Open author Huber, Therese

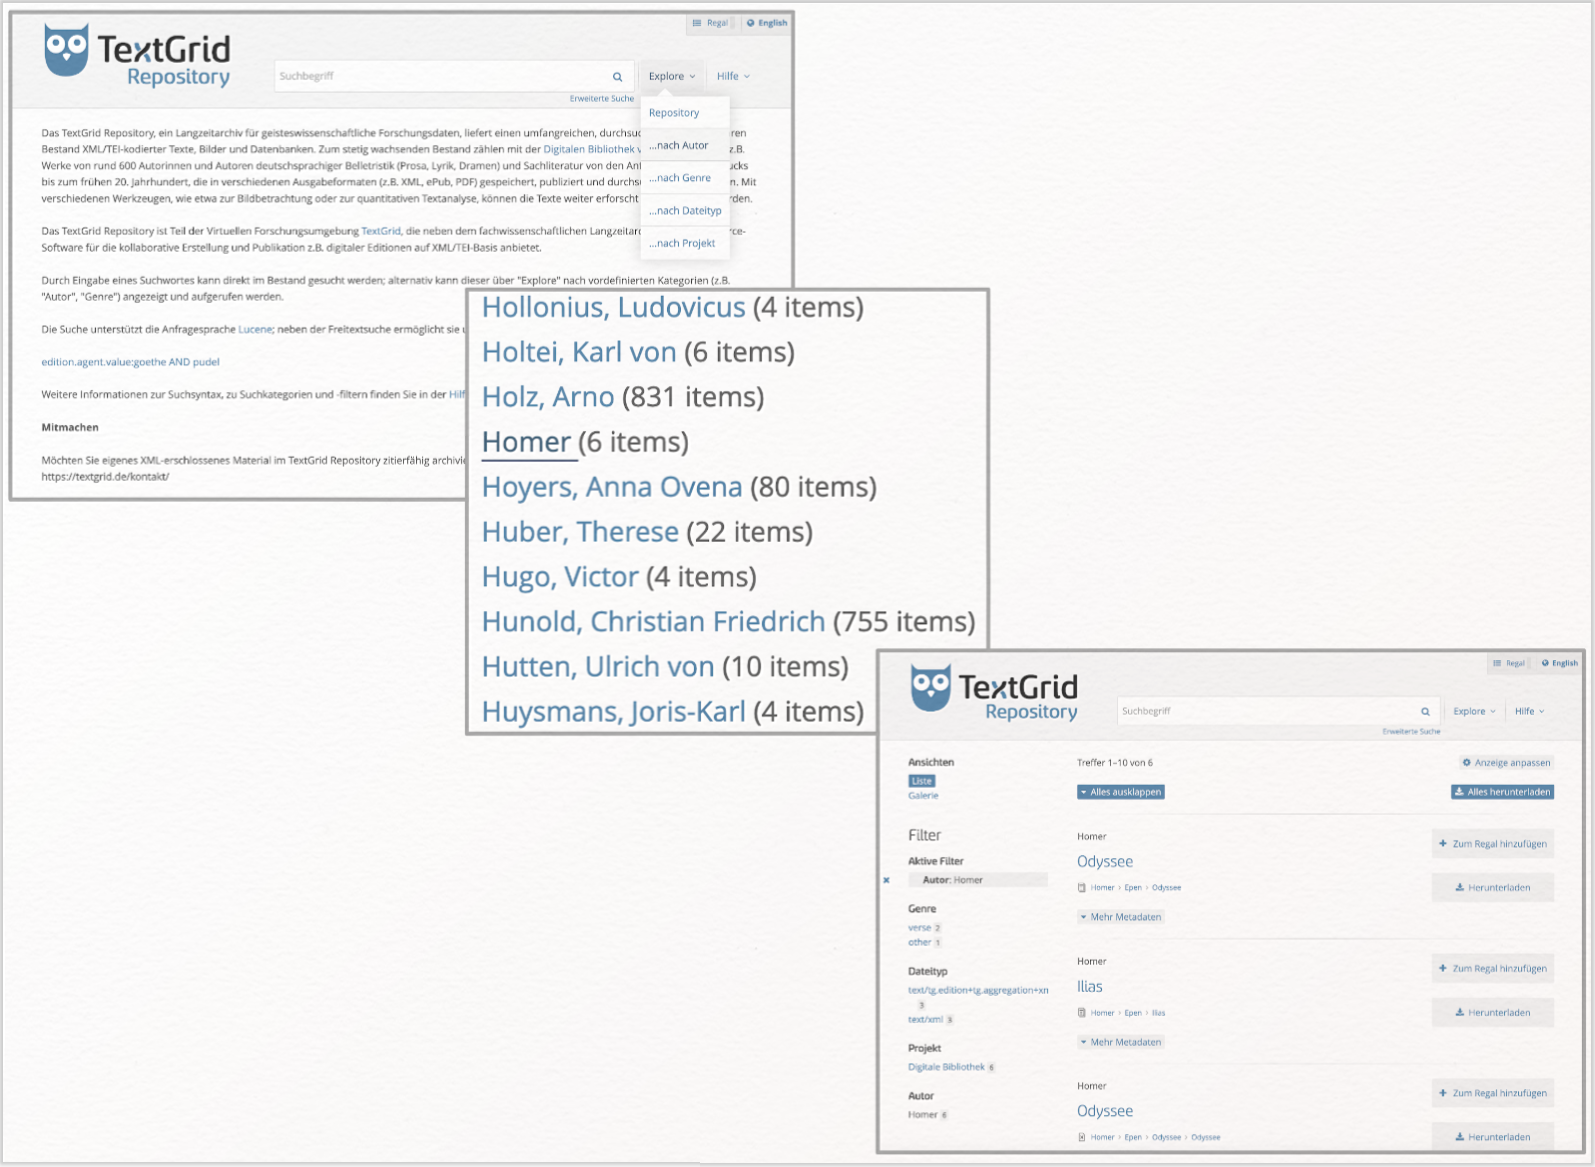pyautogui.click(x=580, y=532)
